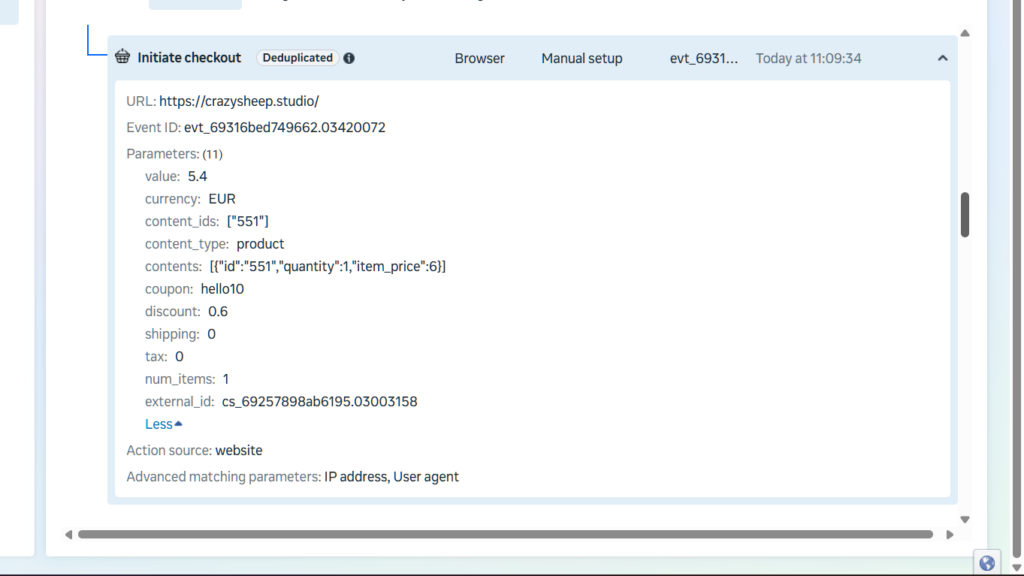1024x576 pixels.
Task: Click the external_id value cs_69257898ab6195
Action: [319, 401]
